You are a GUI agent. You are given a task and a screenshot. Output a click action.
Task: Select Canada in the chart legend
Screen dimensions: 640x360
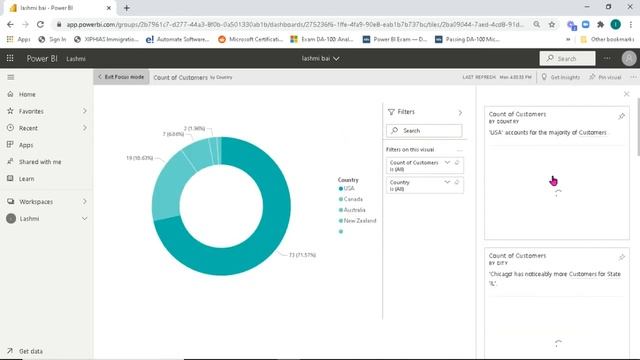[x=351, y=199]
